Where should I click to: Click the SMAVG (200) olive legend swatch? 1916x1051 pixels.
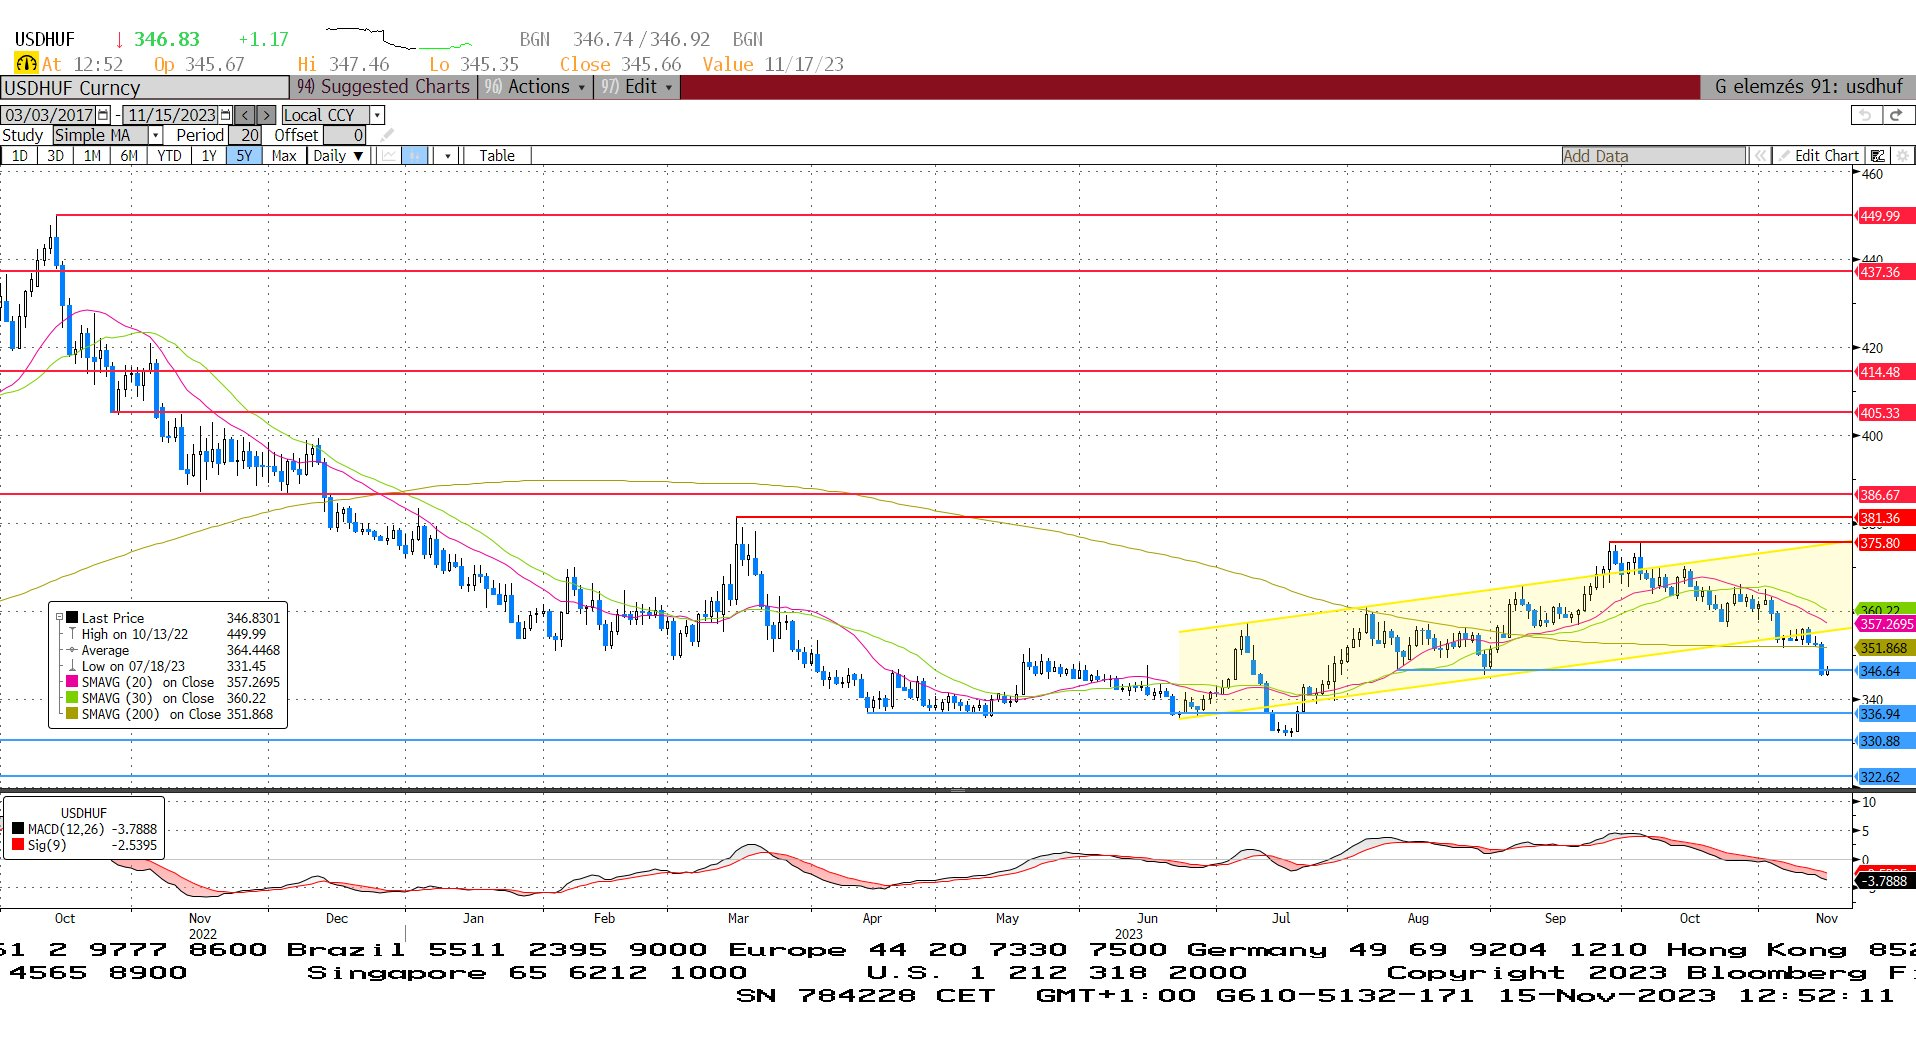(72, 714)
